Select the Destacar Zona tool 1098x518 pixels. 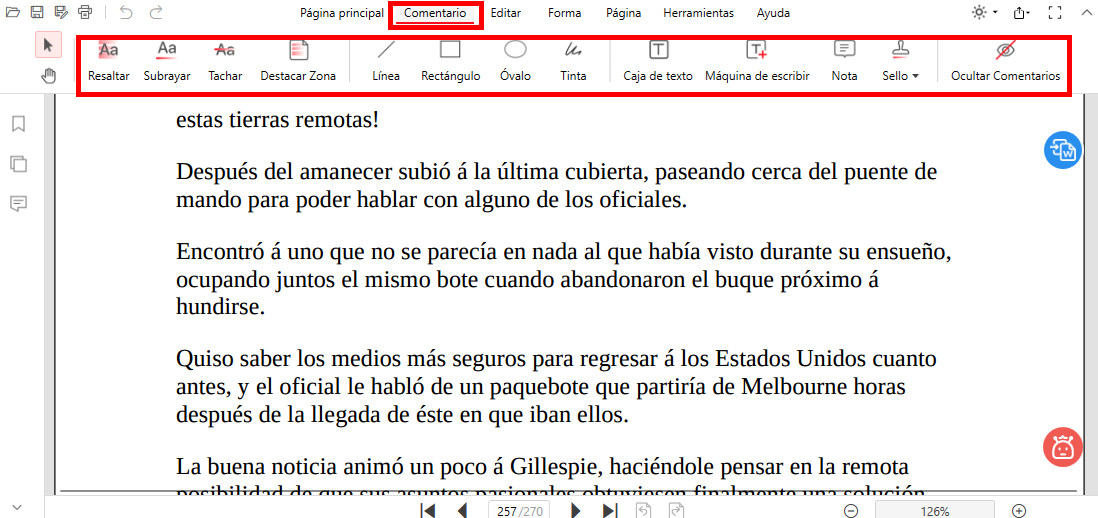pos(298,62)
